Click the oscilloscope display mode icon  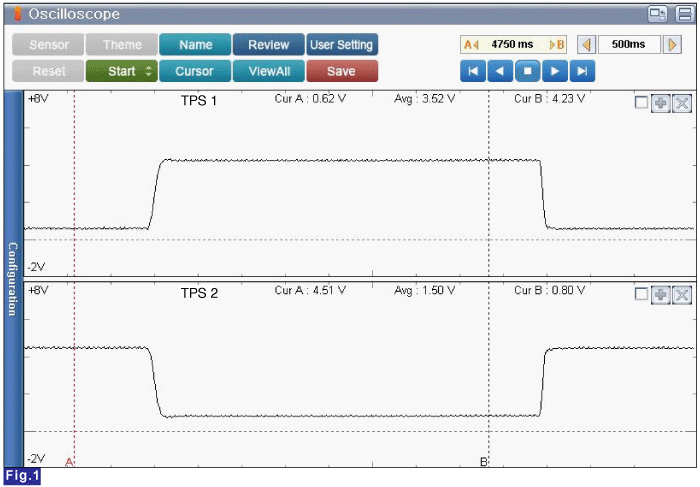click(658, 14)
